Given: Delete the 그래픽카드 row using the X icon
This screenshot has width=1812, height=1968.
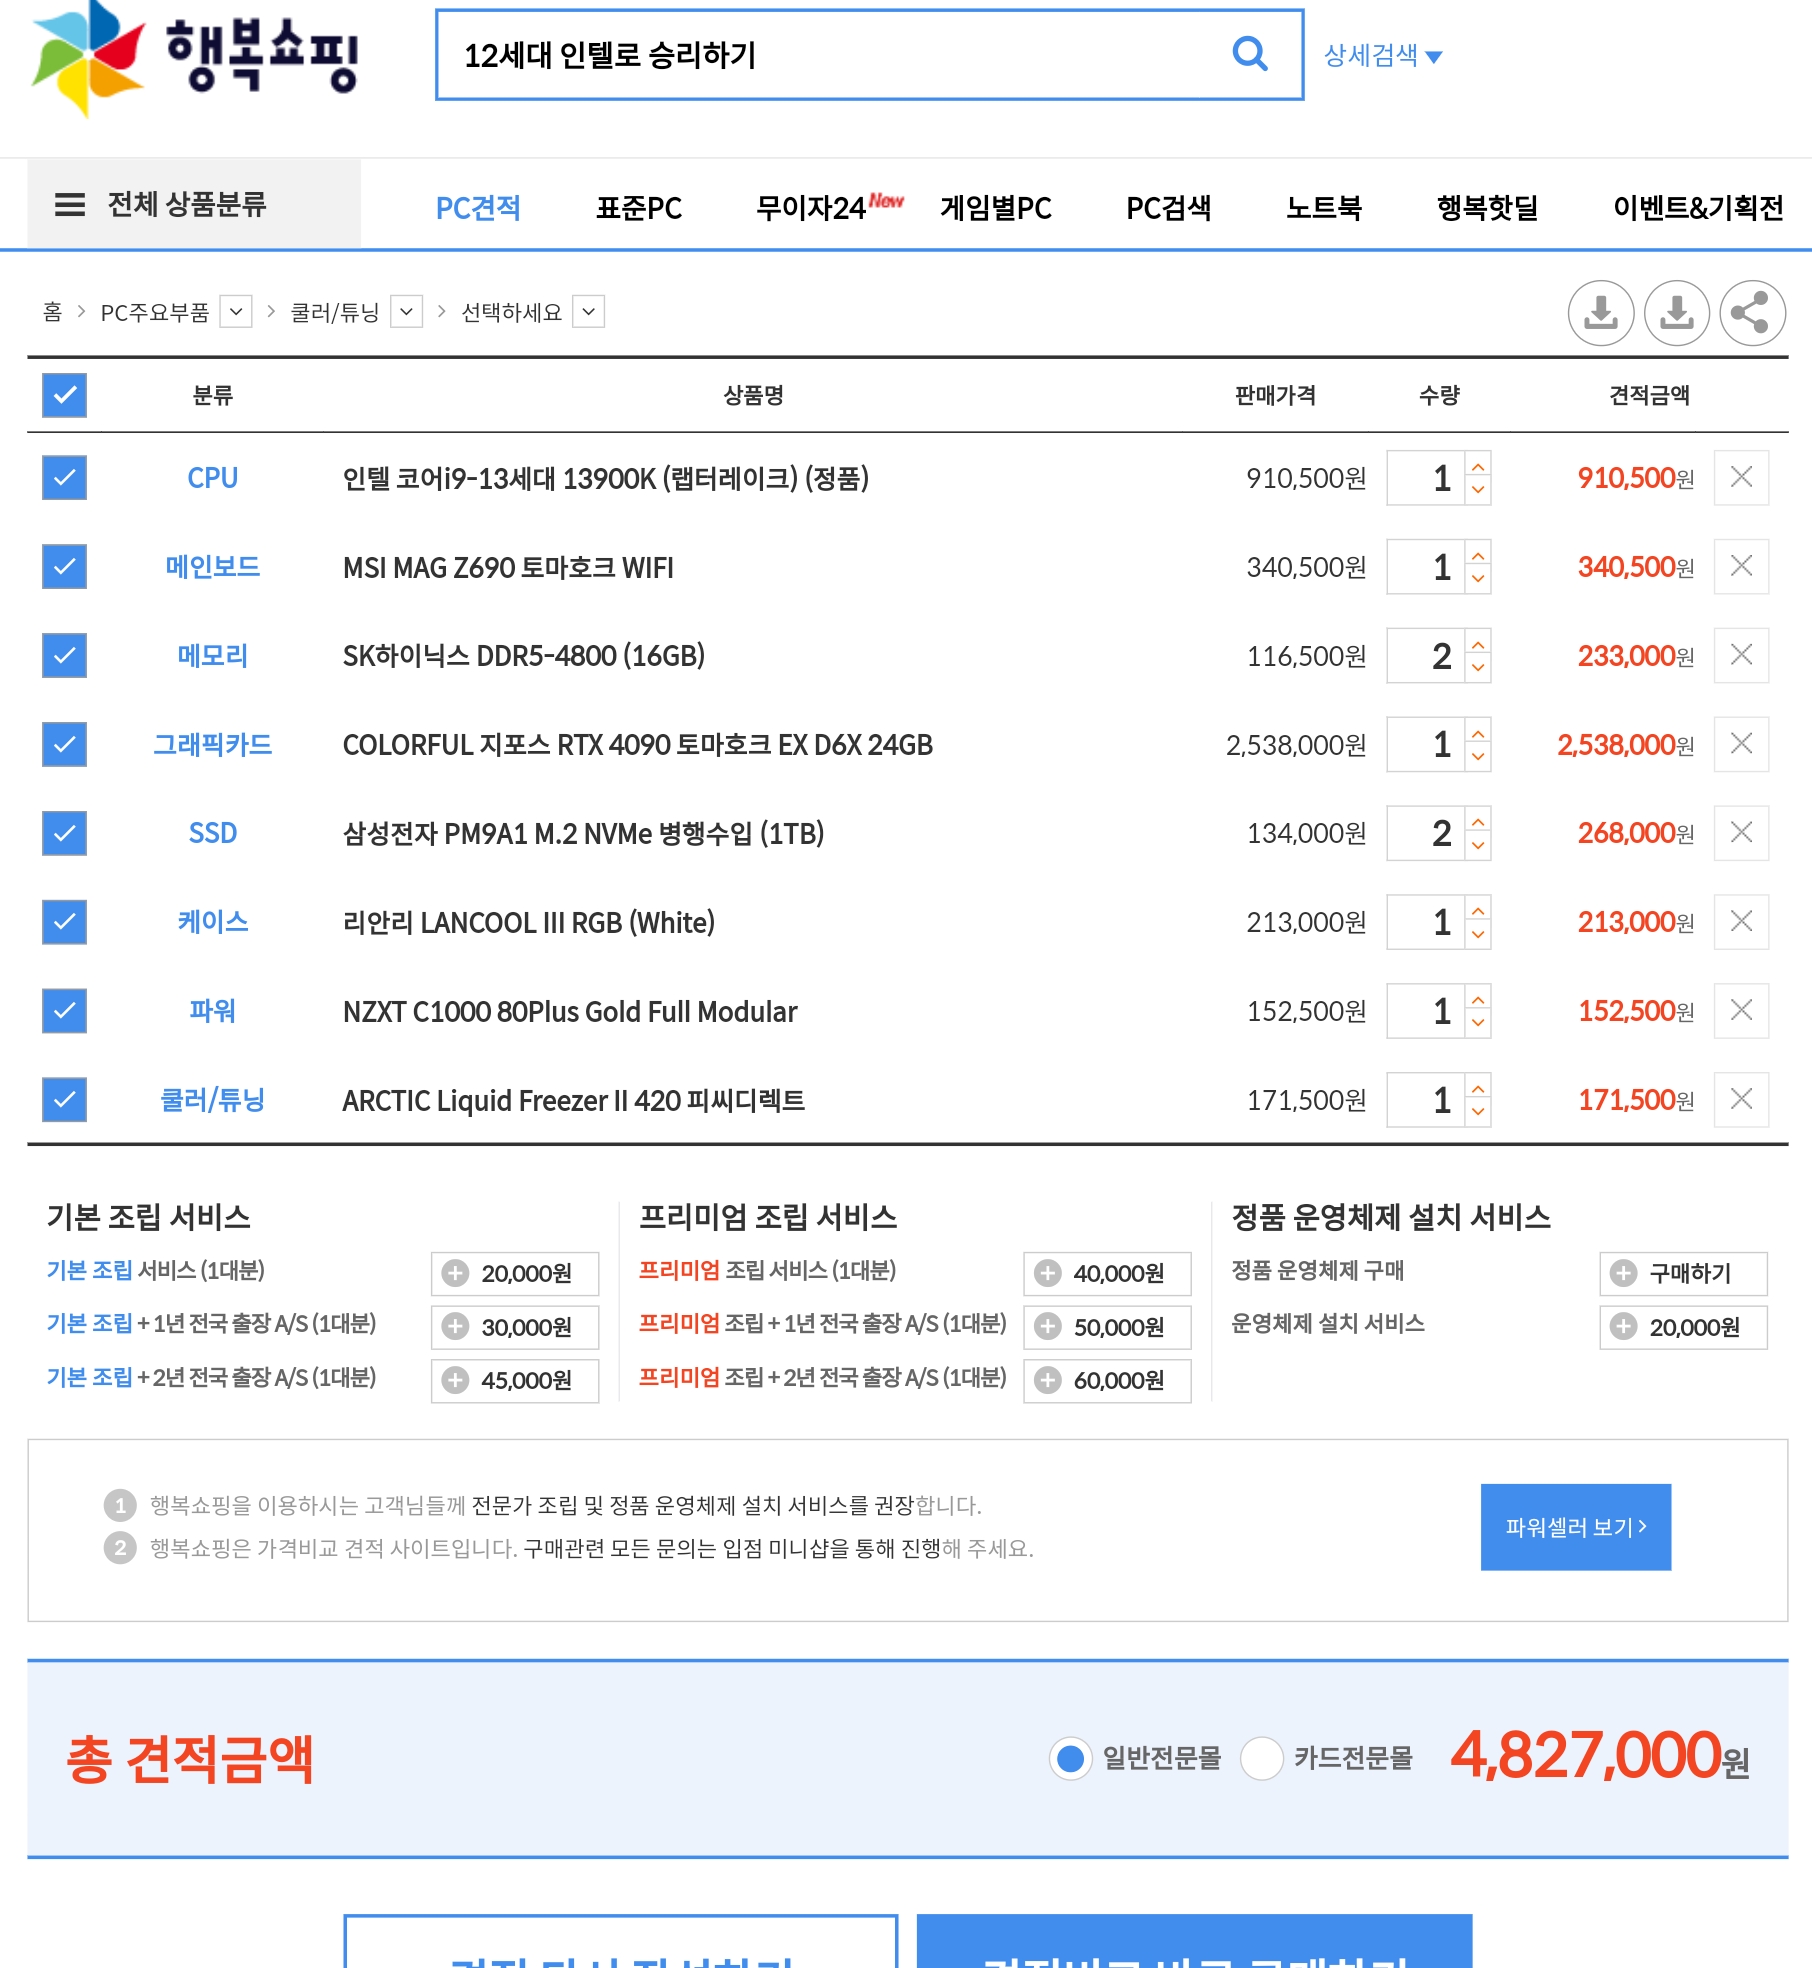Looking at the screenshot, I should pos(1741,744).
